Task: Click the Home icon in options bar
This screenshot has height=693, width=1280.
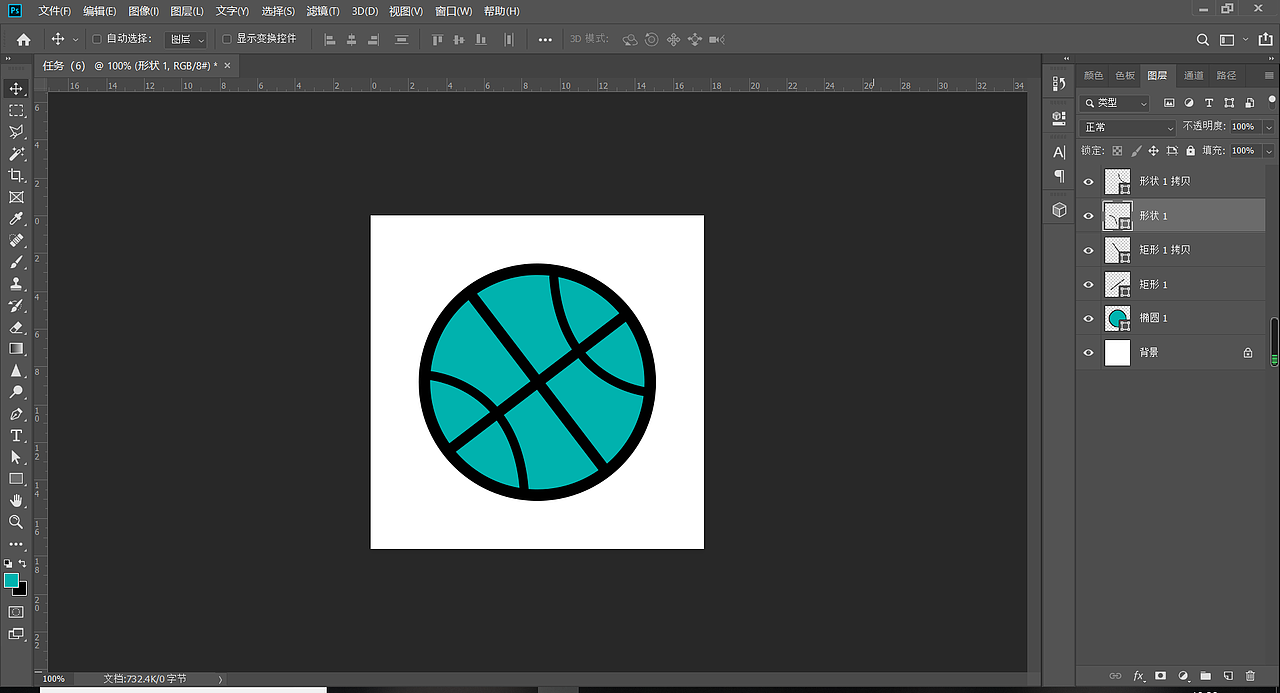Action: click(23, 39)
